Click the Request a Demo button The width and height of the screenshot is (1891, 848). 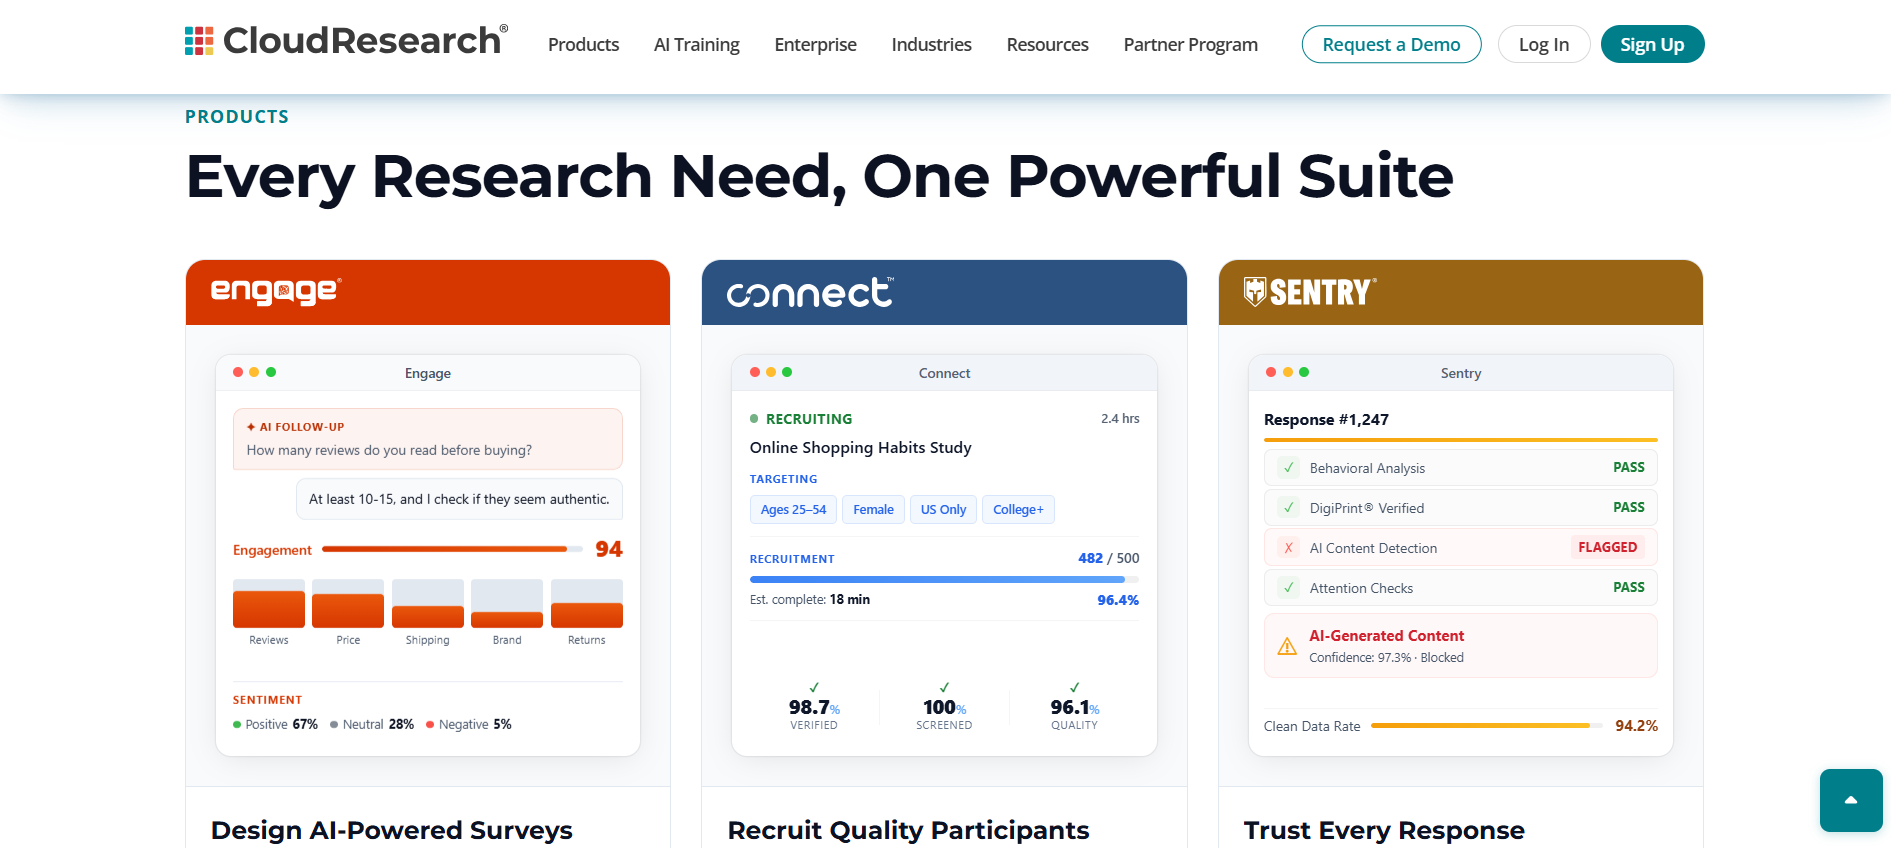(1392, 44)
